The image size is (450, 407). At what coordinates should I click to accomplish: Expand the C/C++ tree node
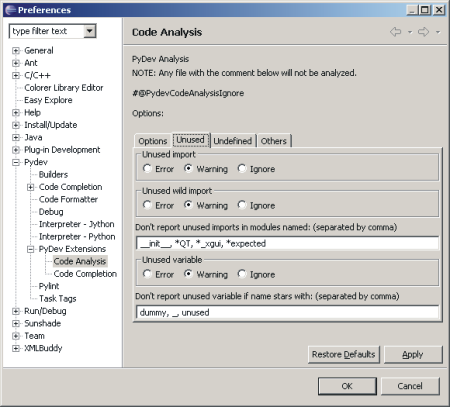tap(16, 75)
